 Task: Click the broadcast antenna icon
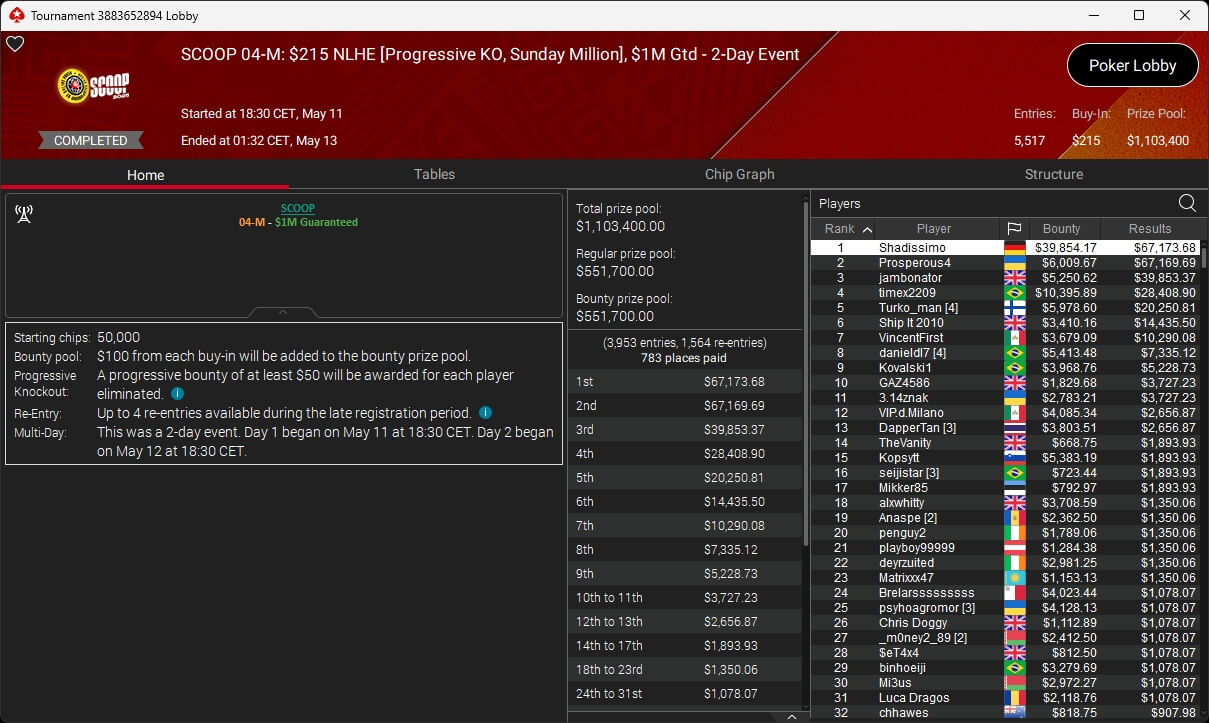pos(24,214)
